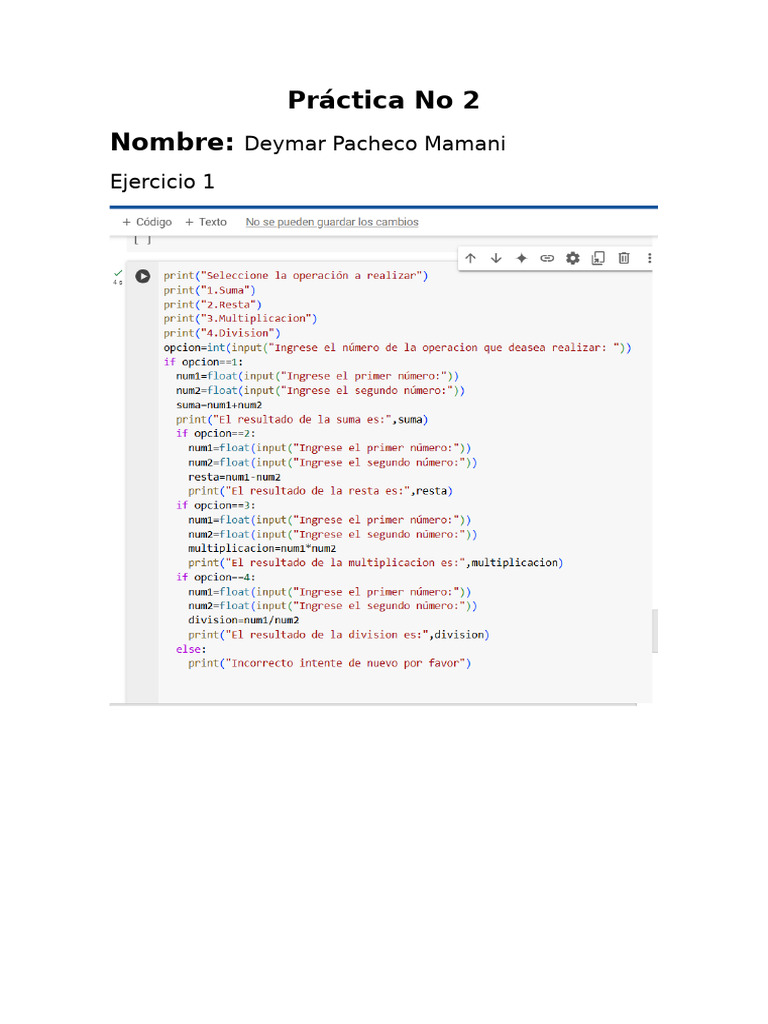Click code line print("1.Suma")

pyautogui.click(x=210, y=290)
